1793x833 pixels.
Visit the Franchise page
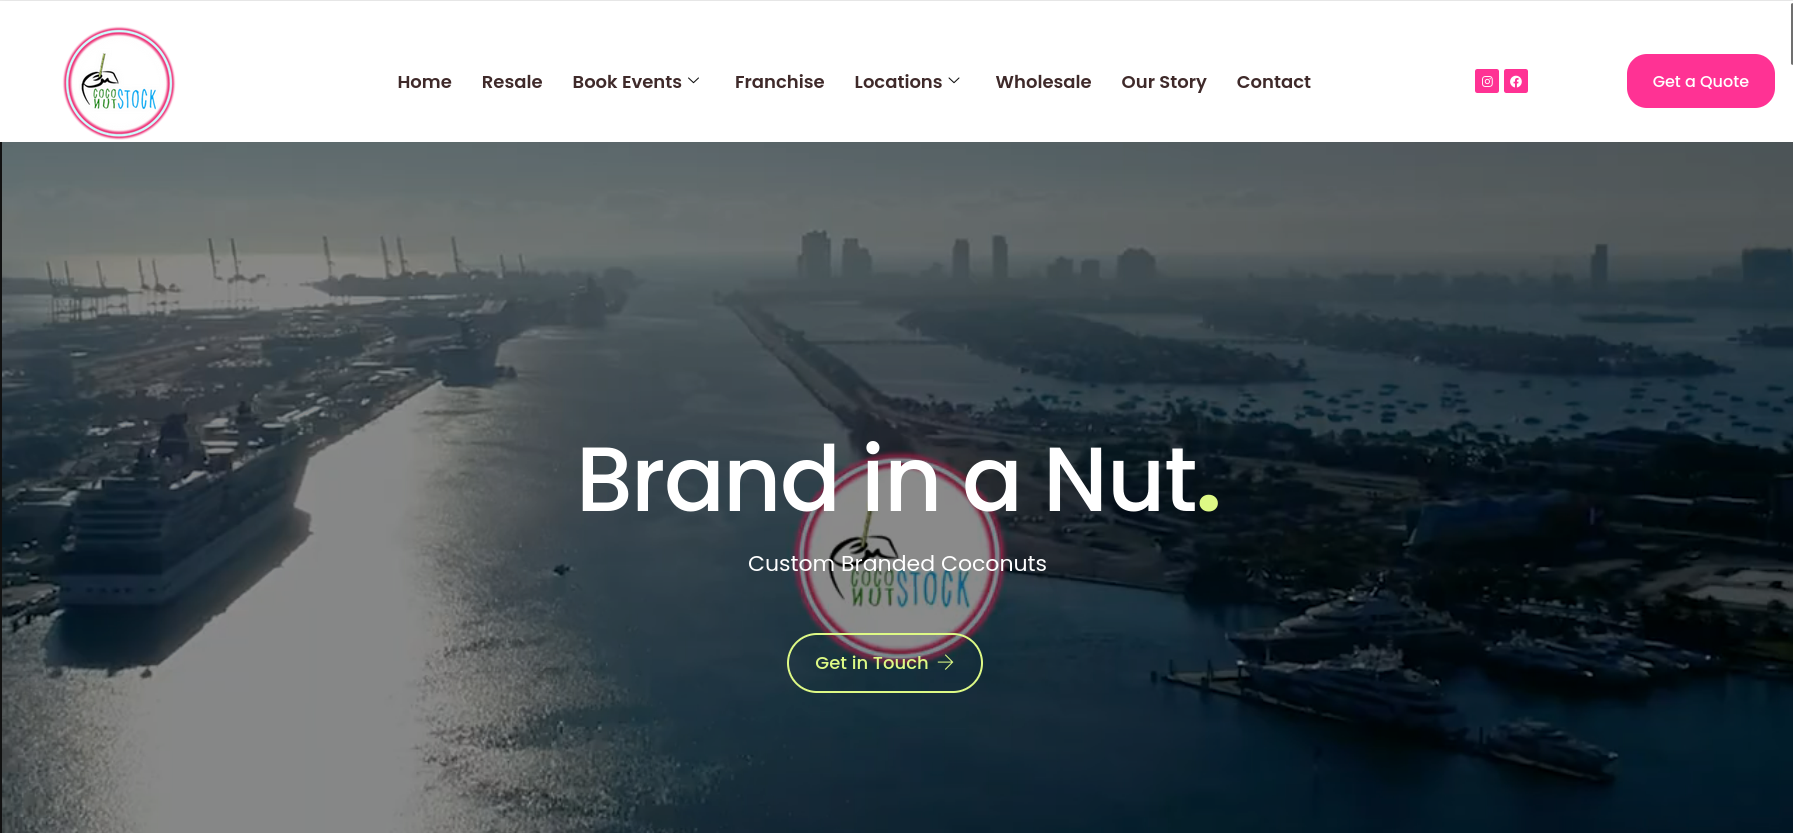tap(779, 82)
